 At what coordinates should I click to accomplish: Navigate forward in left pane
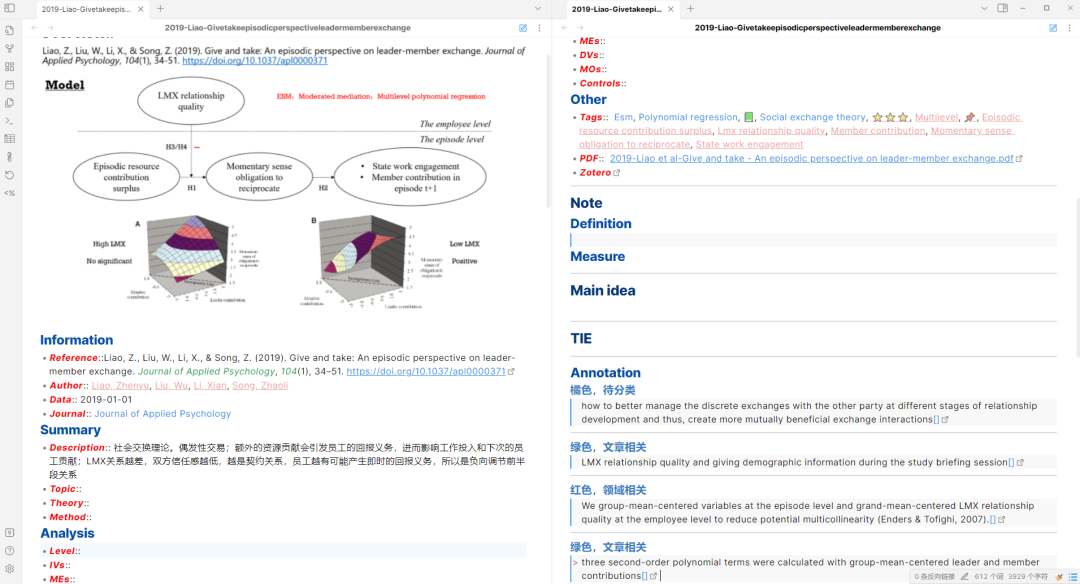(50, 28)
